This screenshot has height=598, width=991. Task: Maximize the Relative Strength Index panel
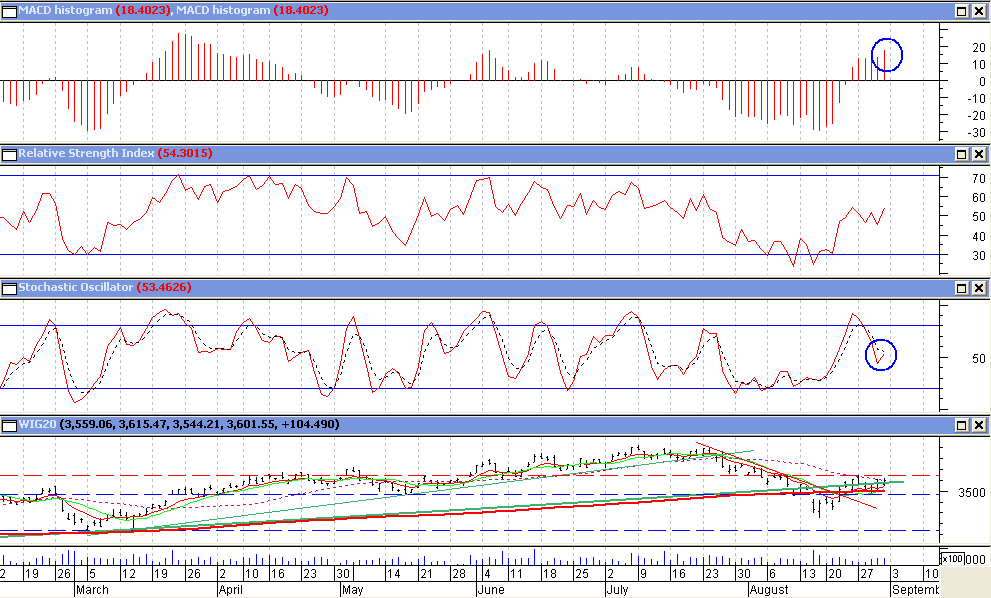coord(961,154)
